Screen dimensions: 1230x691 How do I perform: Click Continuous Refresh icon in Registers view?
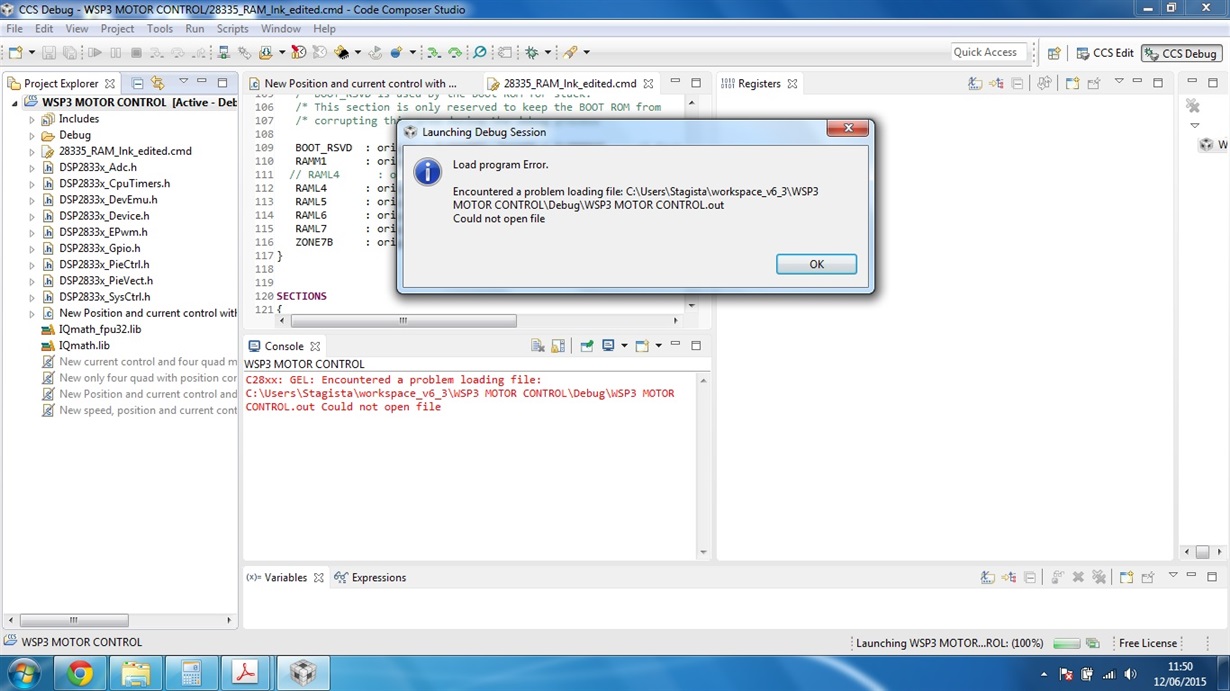(x=1044, y=83)
